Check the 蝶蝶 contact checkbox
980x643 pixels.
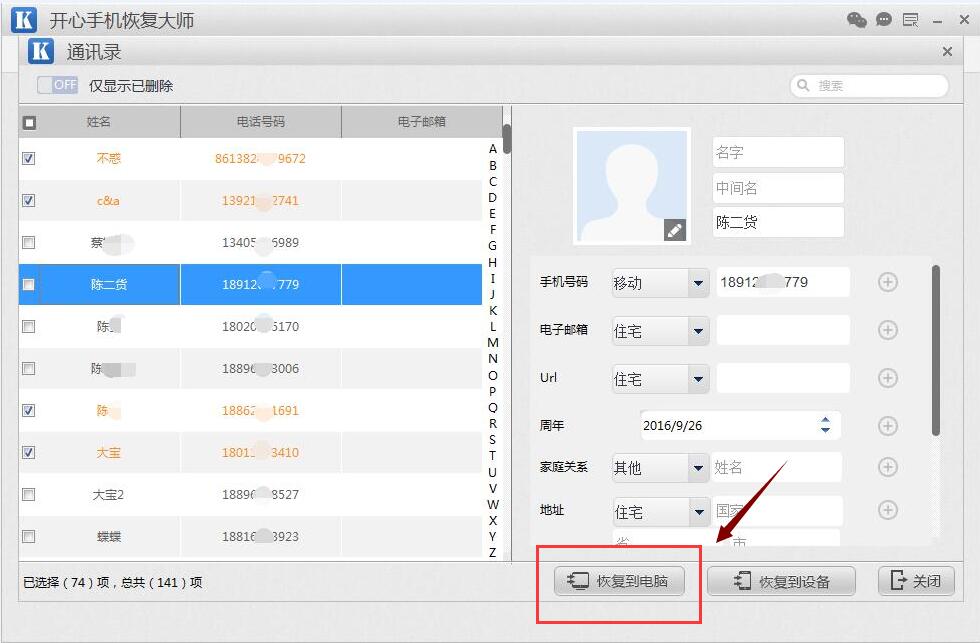[x=29, y=537]
